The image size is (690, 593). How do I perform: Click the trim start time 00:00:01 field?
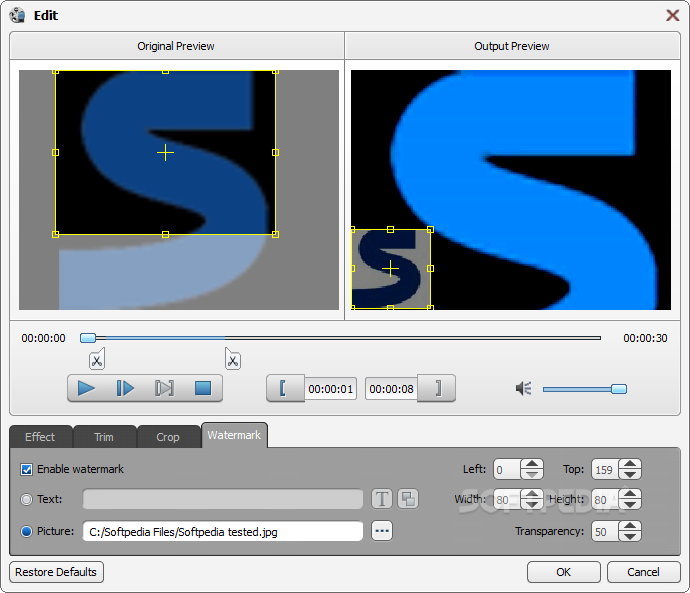[x=330, y=389]
